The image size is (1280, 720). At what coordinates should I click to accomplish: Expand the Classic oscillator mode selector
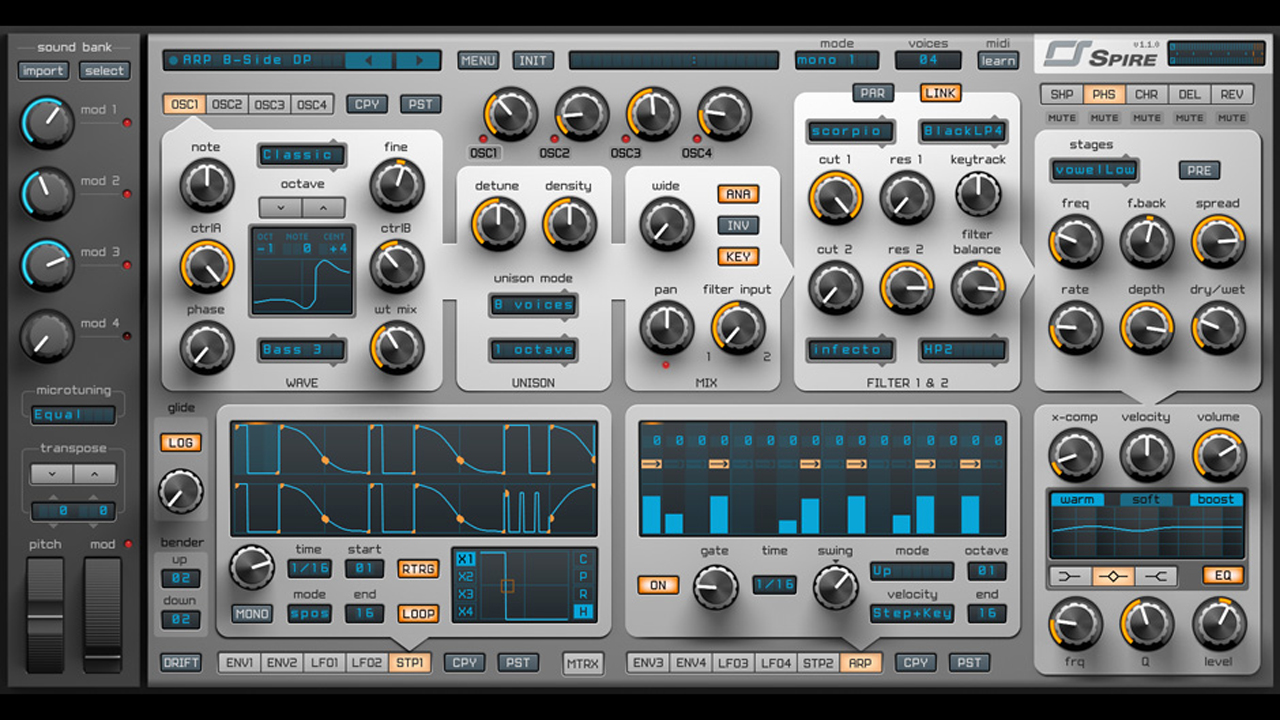tap(301, 155)
